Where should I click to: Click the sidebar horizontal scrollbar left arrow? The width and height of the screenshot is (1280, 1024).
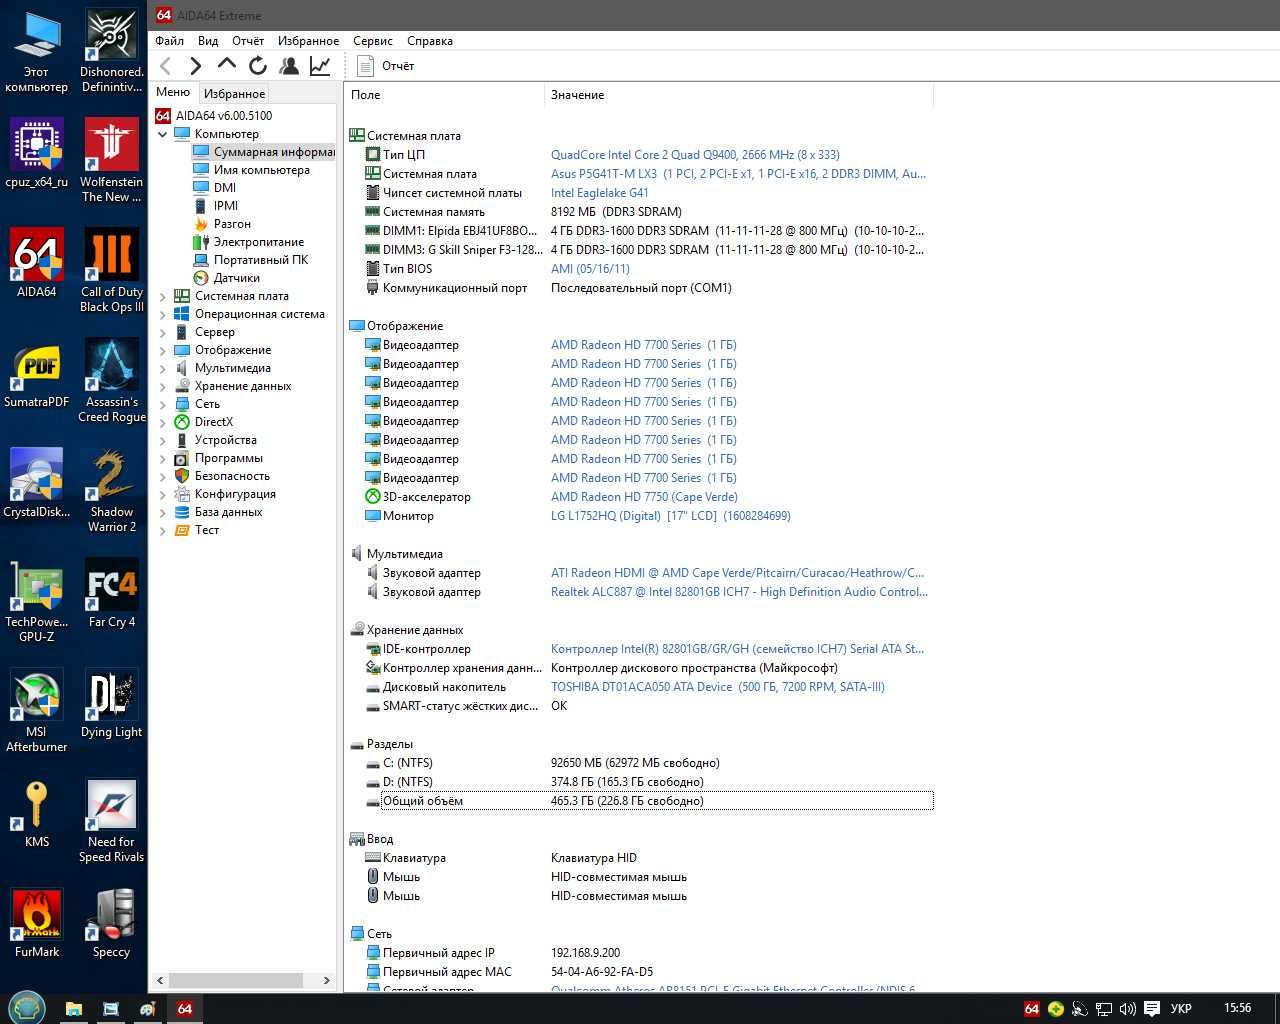pyautogui.click(x=161, y=981)
